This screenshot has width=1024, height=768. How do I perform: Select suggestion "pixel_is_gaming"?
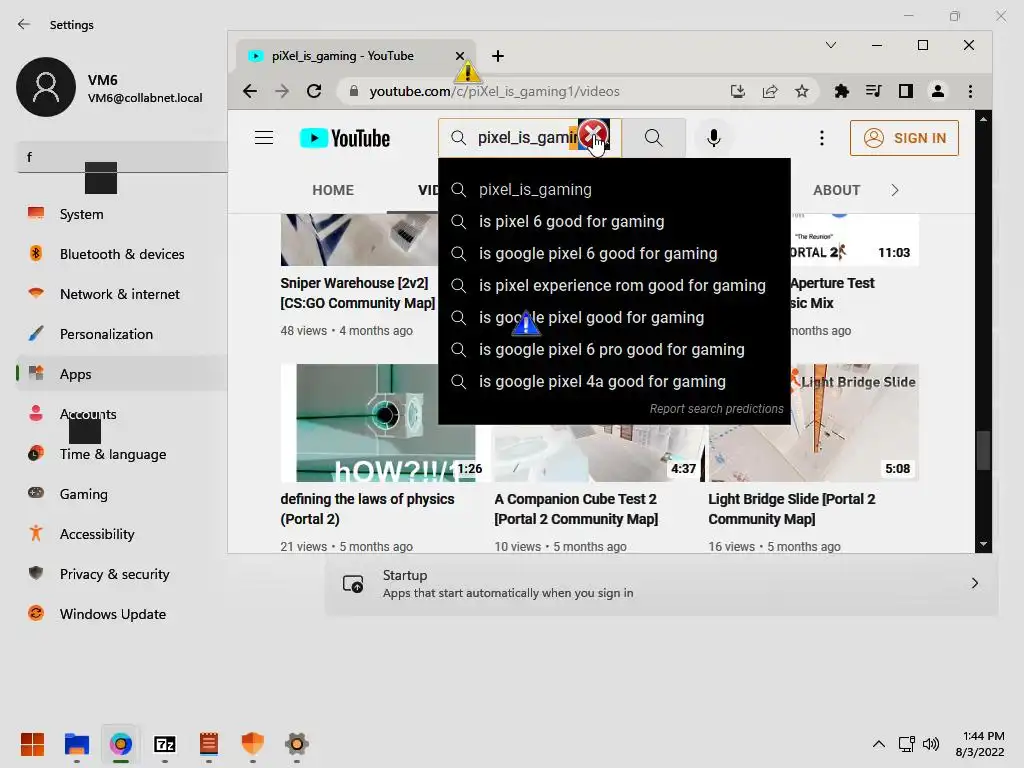click(614, 189)
